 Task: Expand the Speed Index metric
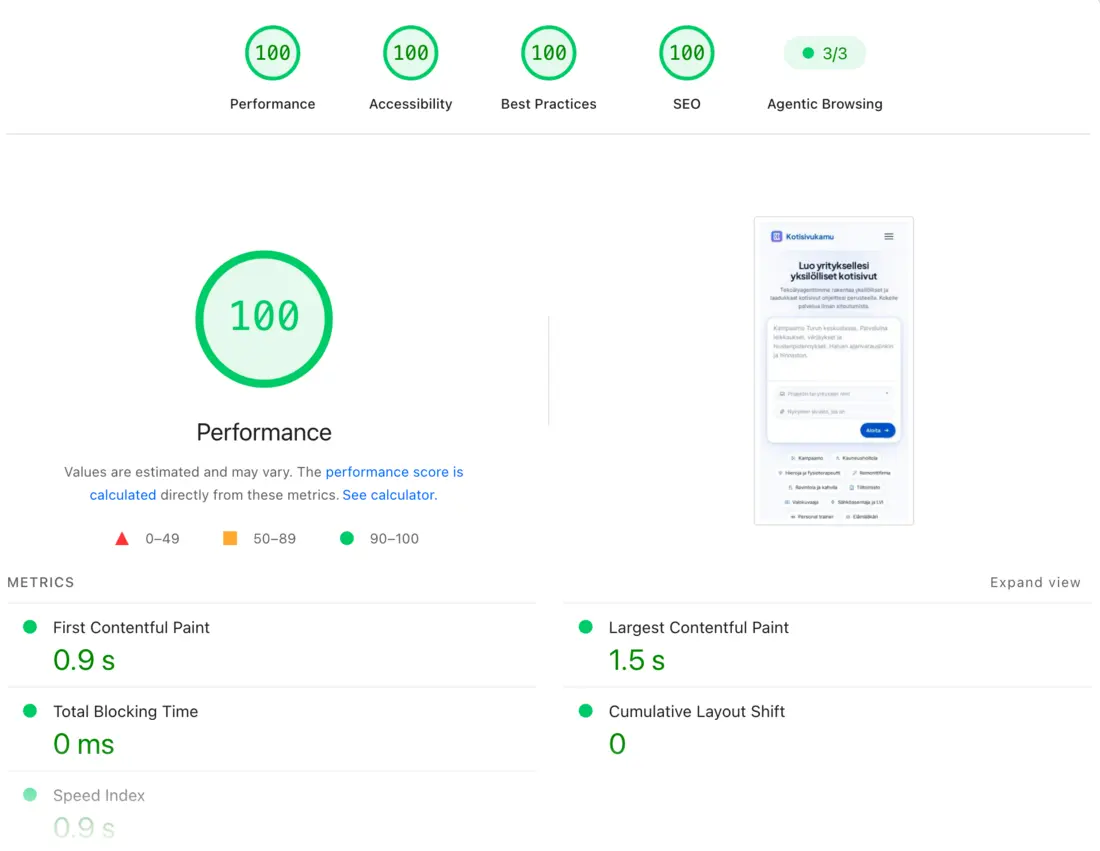coord(271,812)
